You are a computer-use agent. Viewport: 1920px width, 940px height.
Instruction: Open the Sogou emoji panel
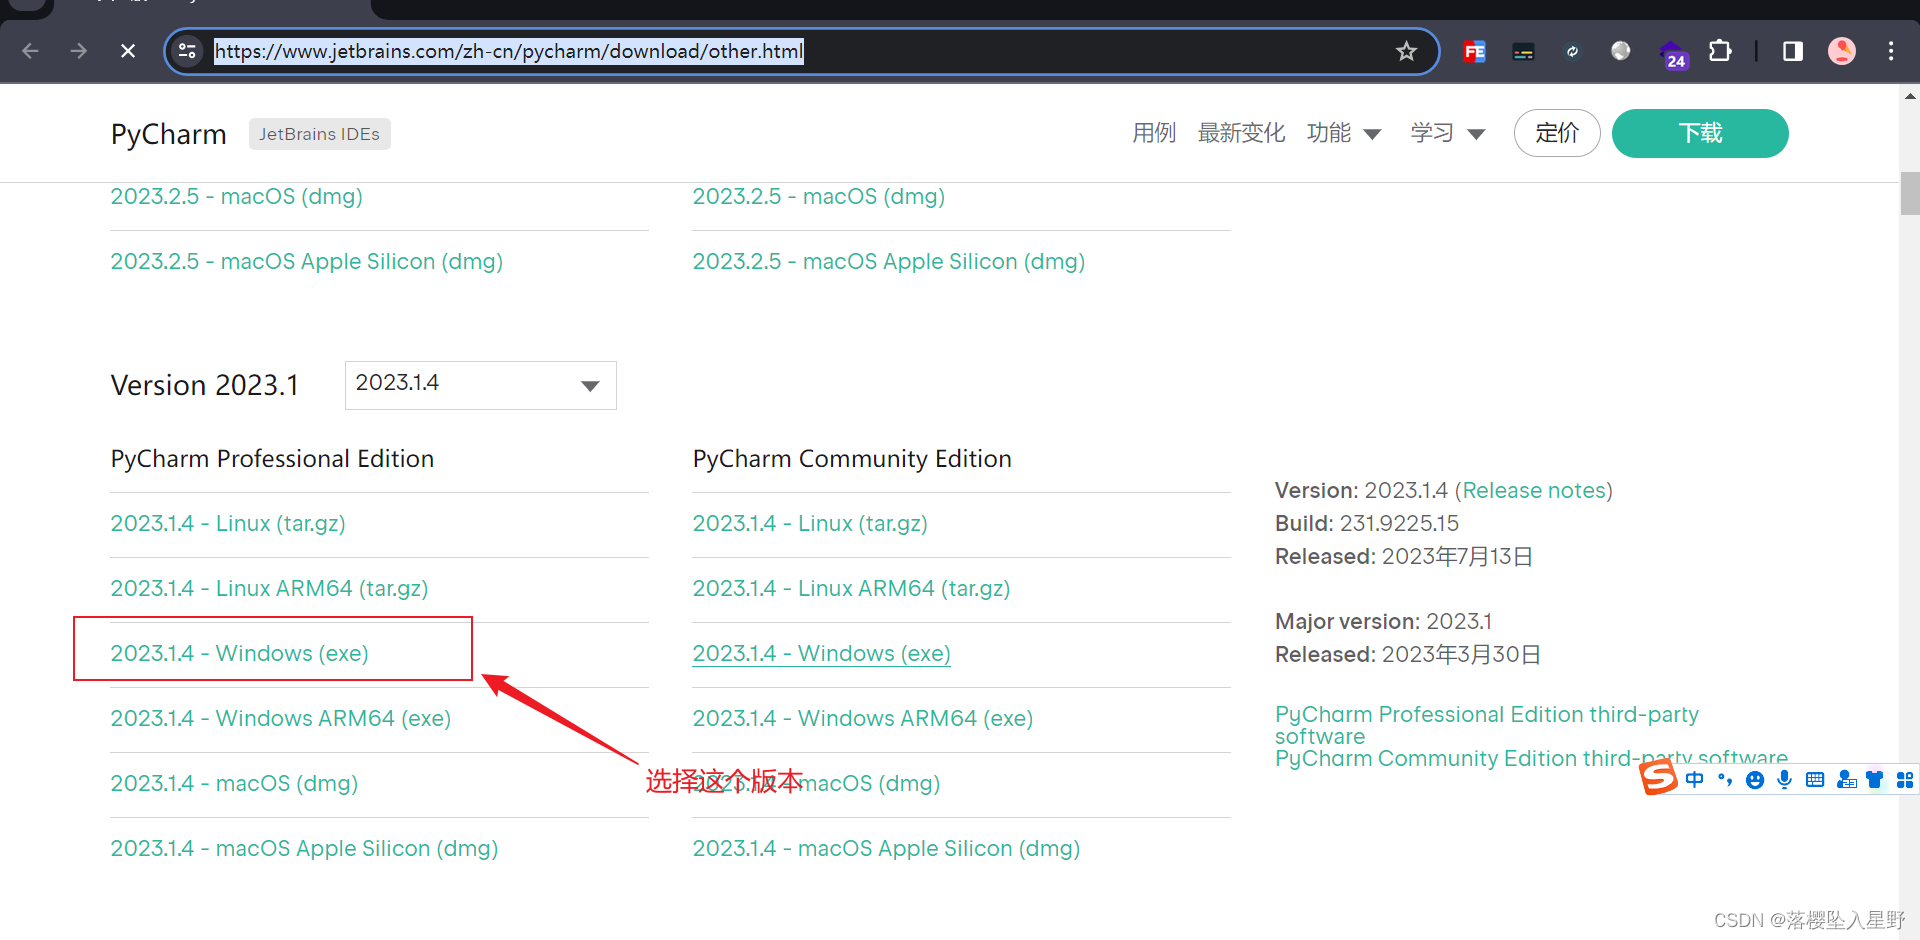[x=1755, y=780]
